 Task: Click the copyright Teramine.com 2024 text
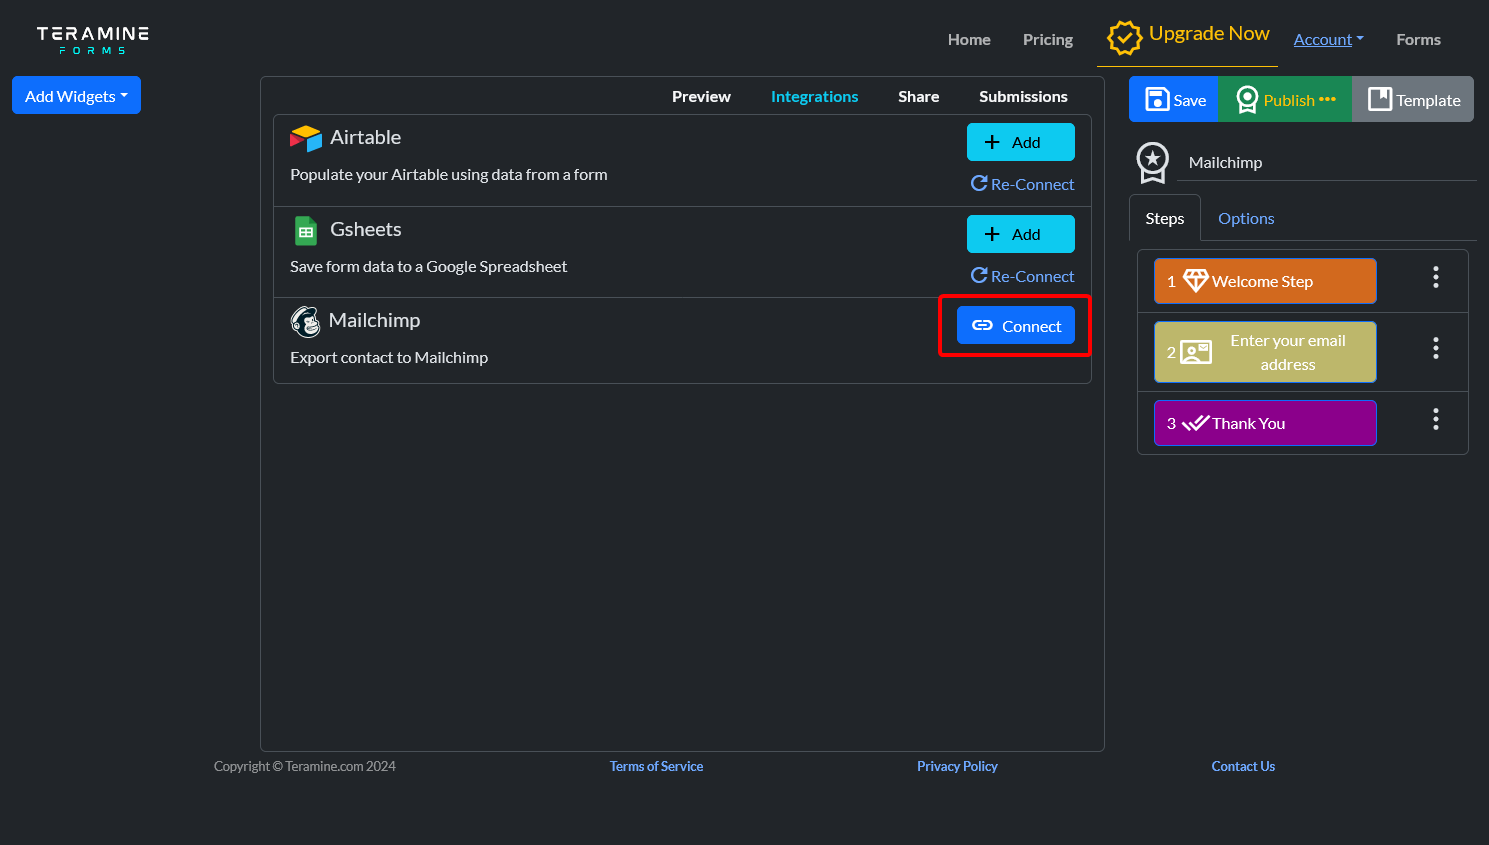pos(305,766)
